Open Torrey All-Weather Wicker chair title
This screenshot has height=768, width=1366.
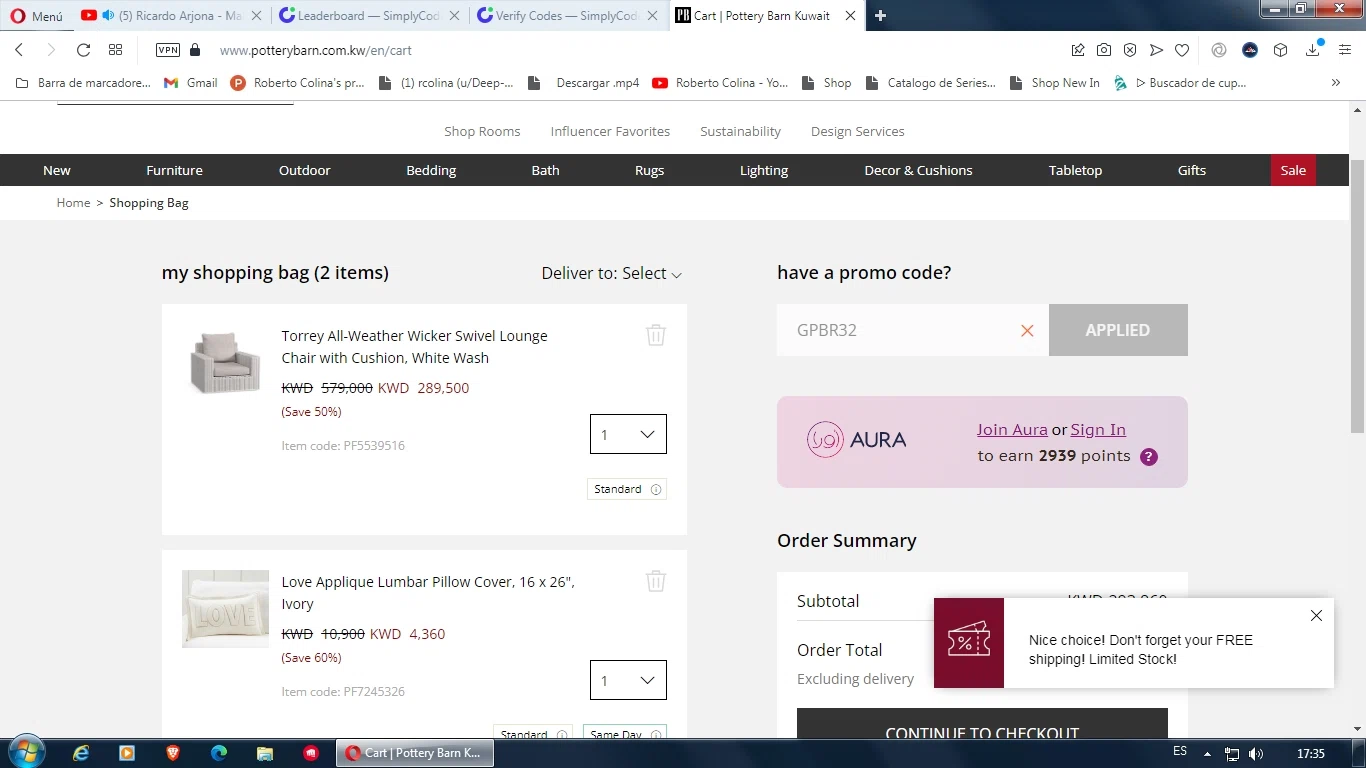[414, 347]
